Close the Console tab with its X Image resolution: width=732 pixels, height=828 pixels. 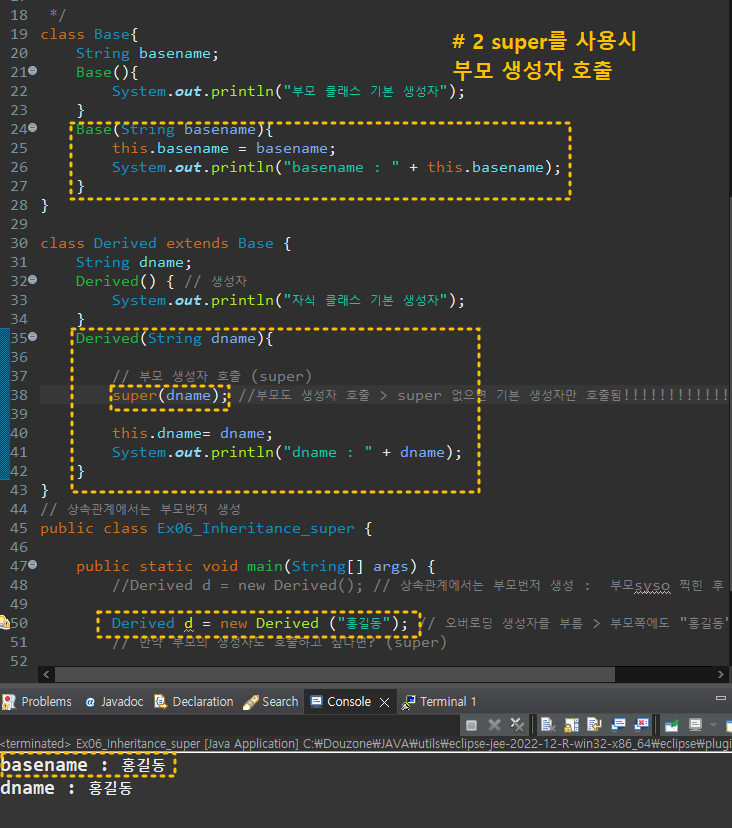coord(384,702)
